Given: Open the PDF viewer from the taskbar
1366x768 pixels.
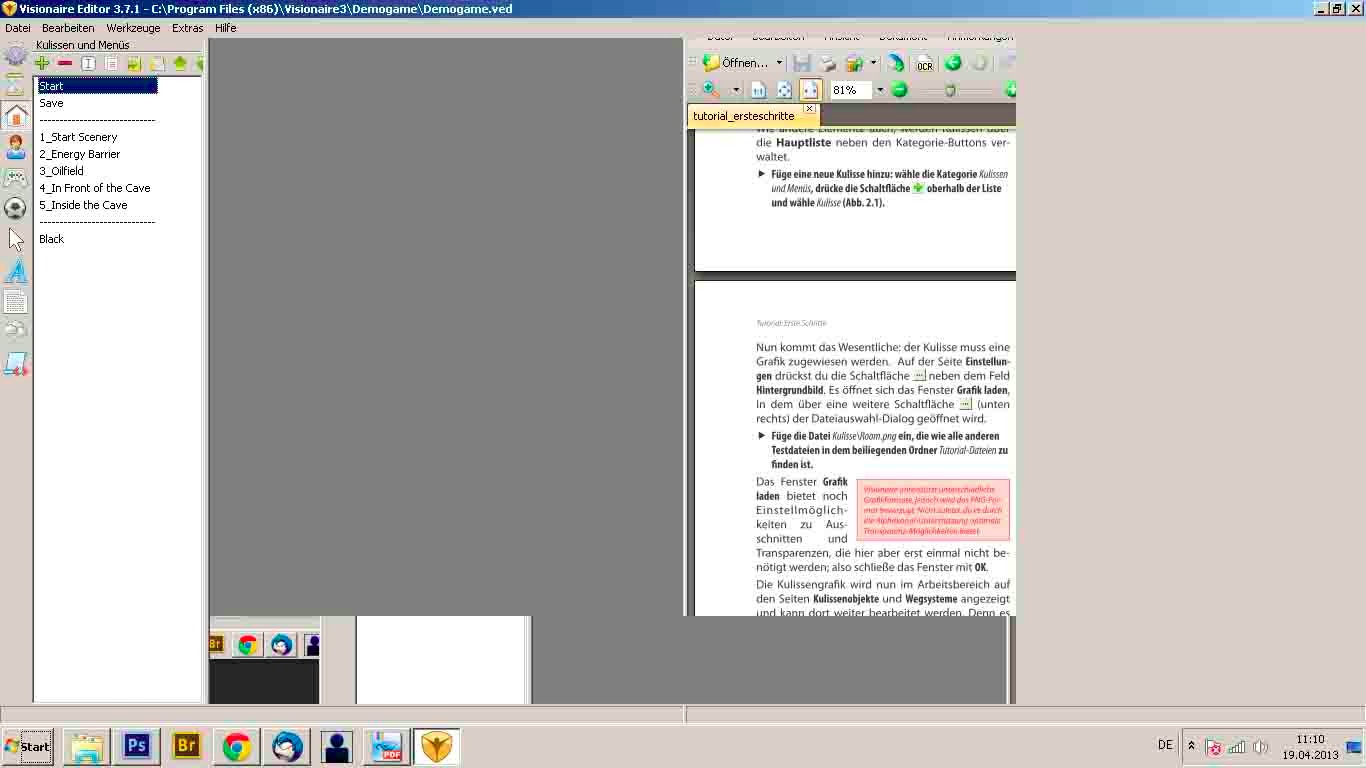Looking at the screenshot, I should 386,746.
